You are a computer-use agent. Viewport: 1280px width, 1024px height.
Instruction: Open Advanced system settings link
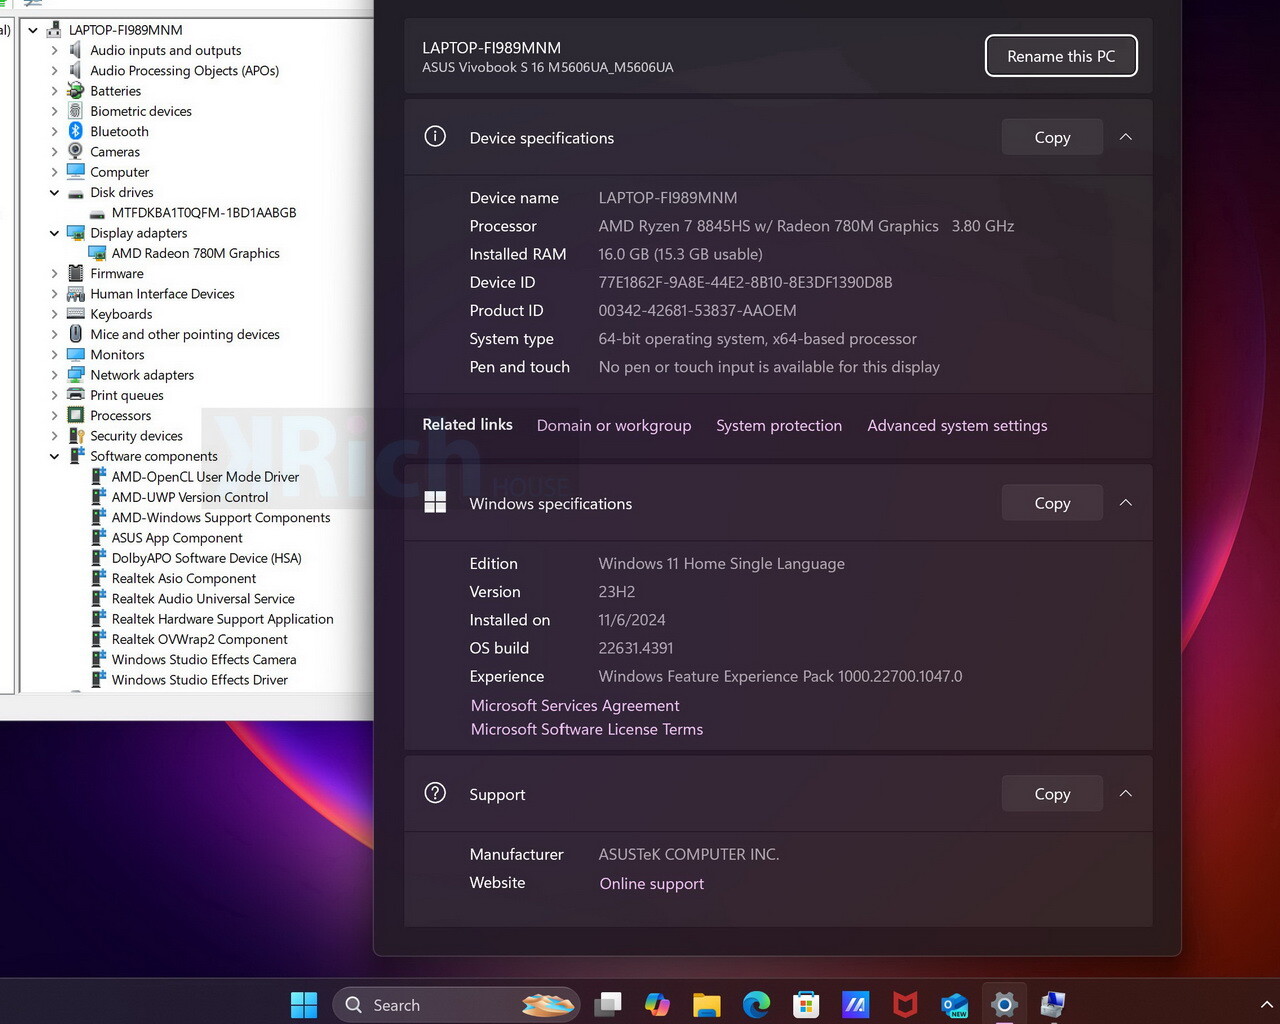[x=957, y=425]
